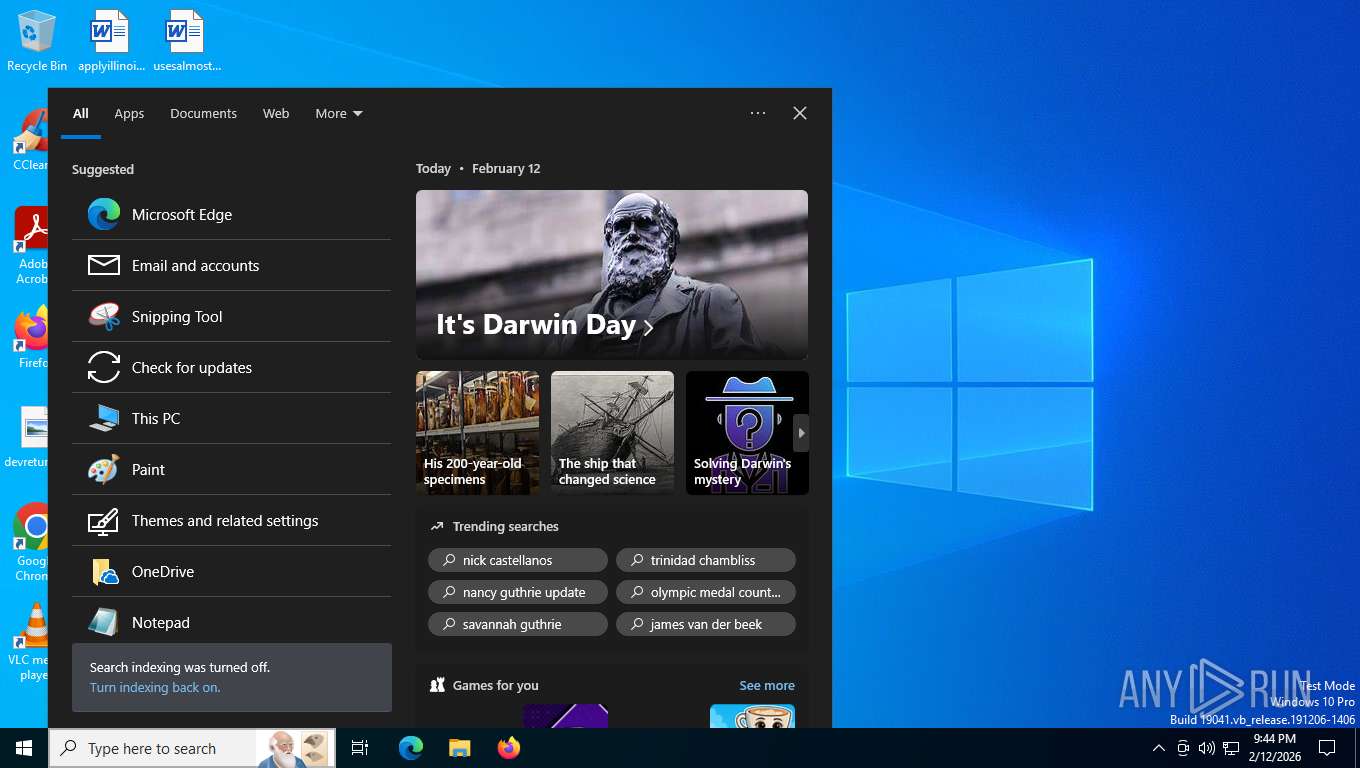Select applyillinoi Word document on desktop
1360x768 pixels.
click(x=111, y=41)
